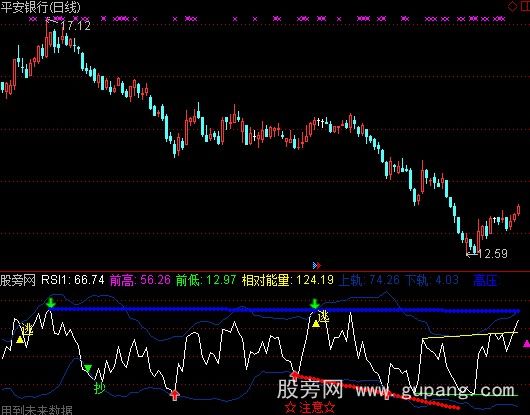The image size is (530, 415).
Task: Click the blue 高压 label
Action: point(485,280)
